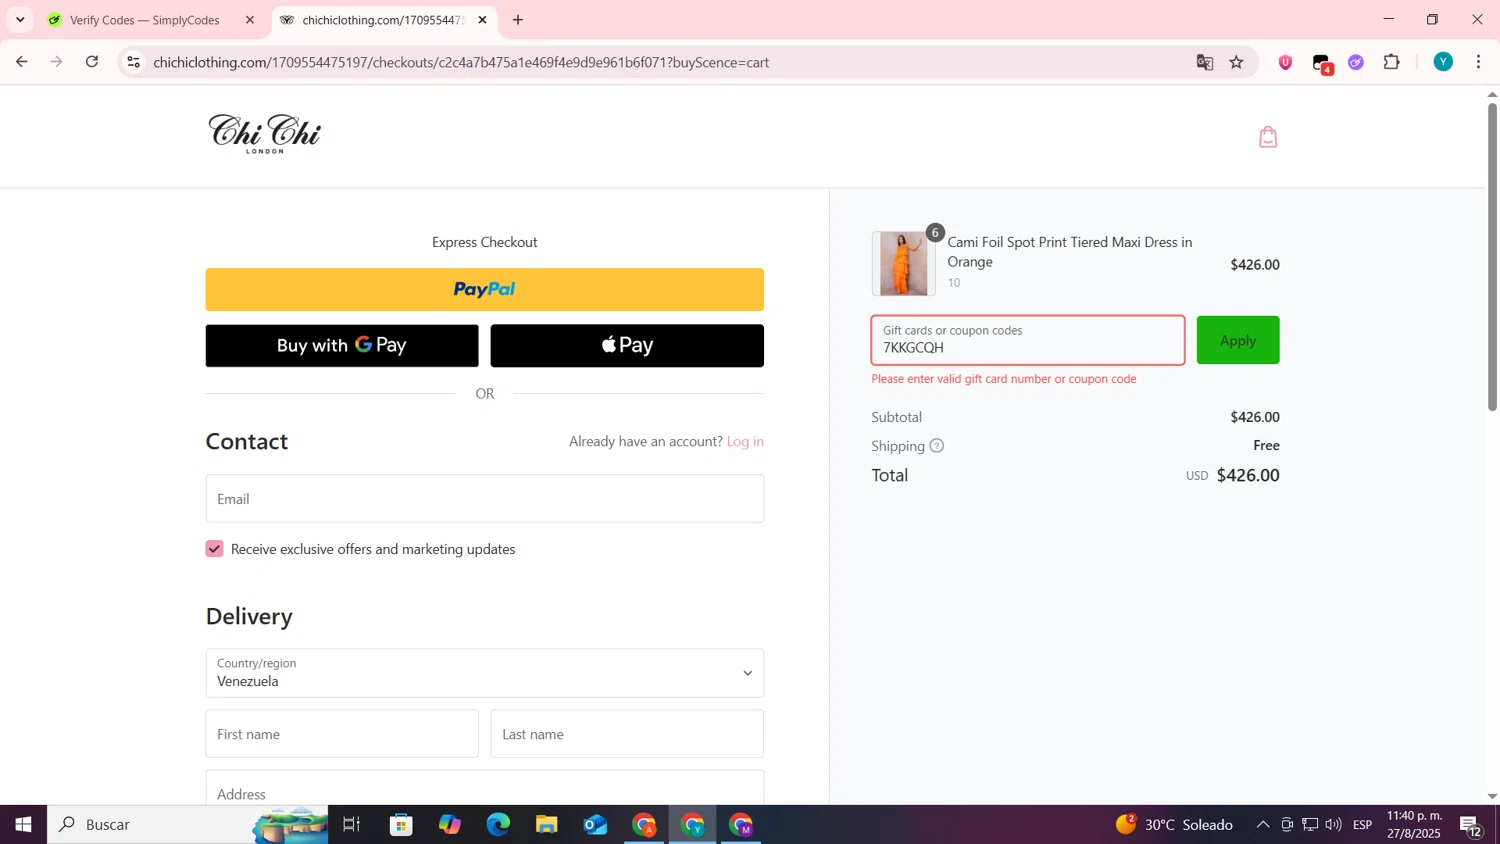Open the Extensions puzzle menu
The width and height of the screenshot is (1500, 844).
tap(1392, 62)
